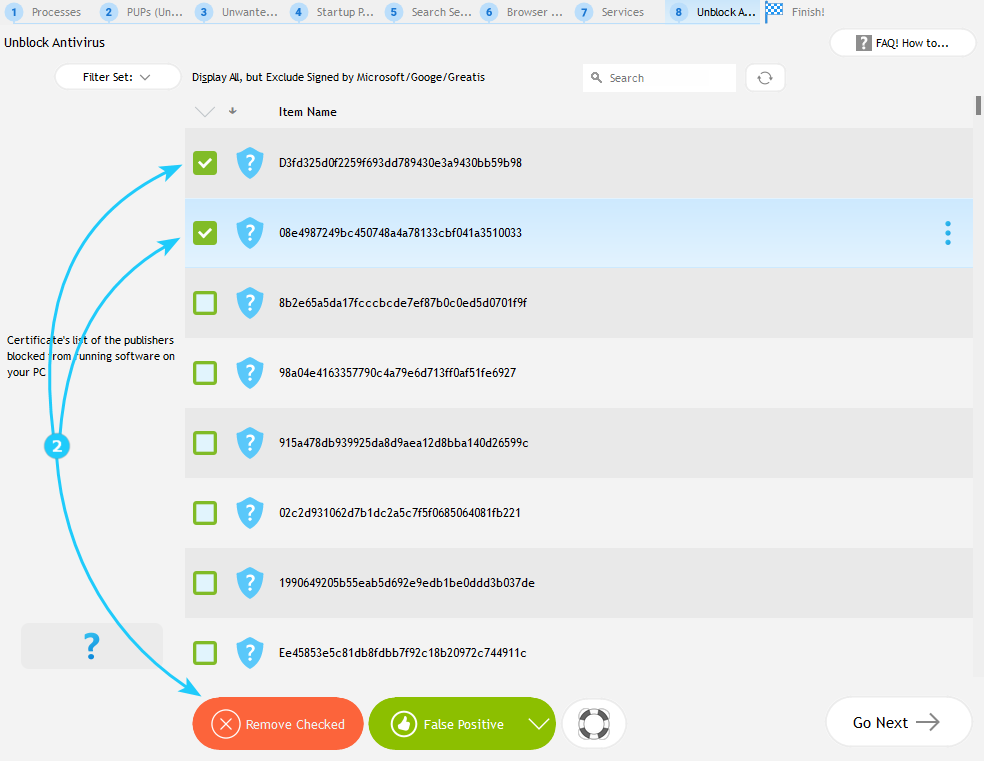The height and width of the screenshot is (761, 984).
Task: Uncheck the D3fd325d0f2259f certificate checkbox
Action: tap(205, 163)
